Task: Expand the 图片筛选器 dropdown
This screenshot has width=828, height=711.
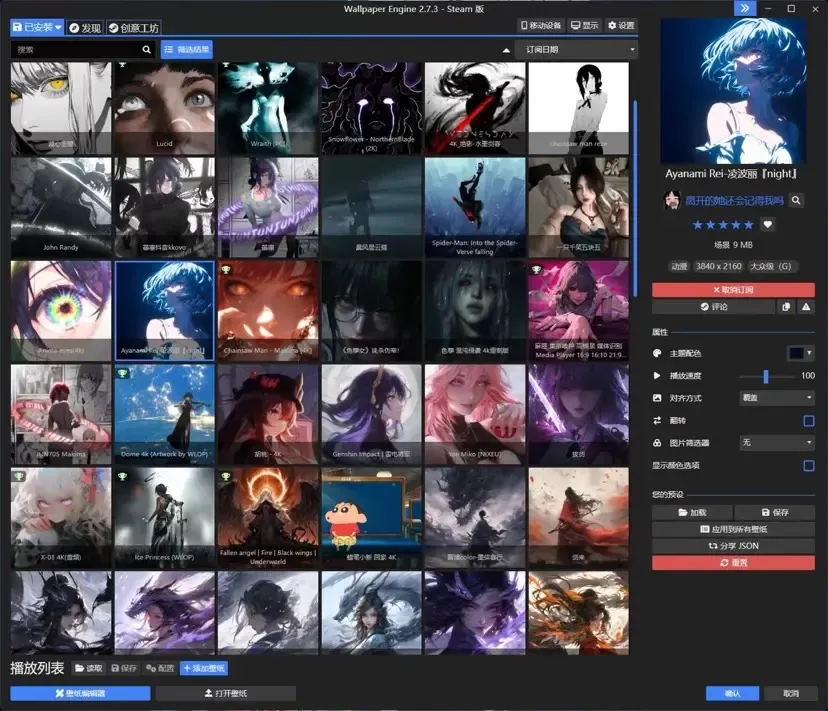Action: pyautogui.click(x=777, y=443)
